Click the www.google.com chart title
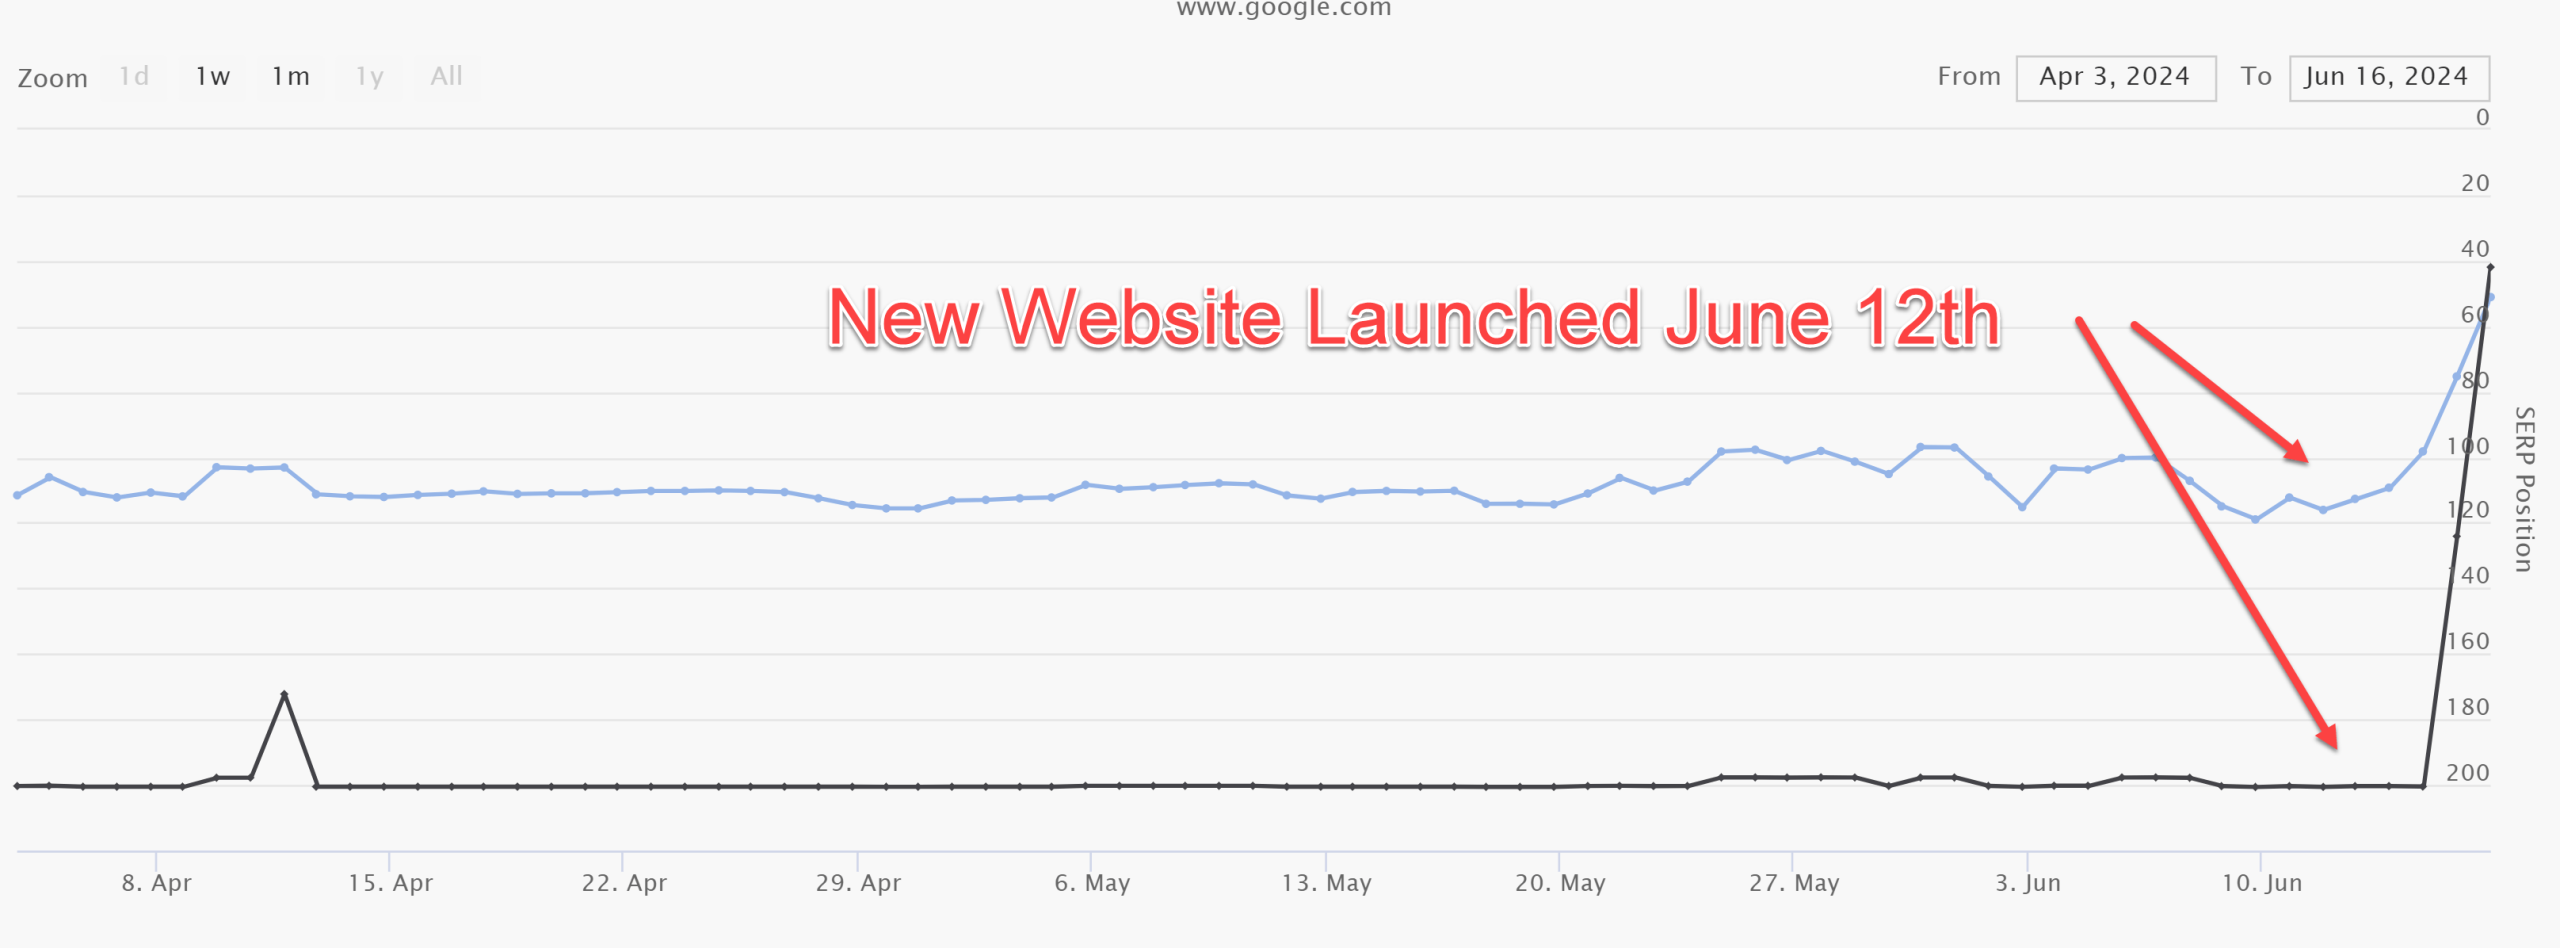Screen dimensions: 2560x948 pyautogui.click(x=1284, y=9)
